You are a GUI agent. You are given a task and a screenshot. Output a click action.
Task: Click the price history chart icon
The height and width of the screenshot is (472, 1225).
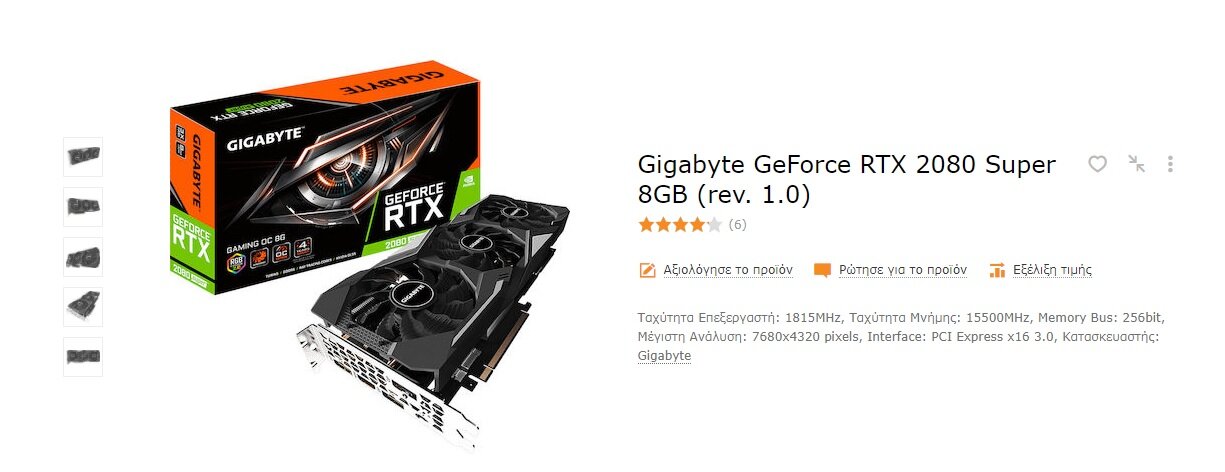coord(996,270)
